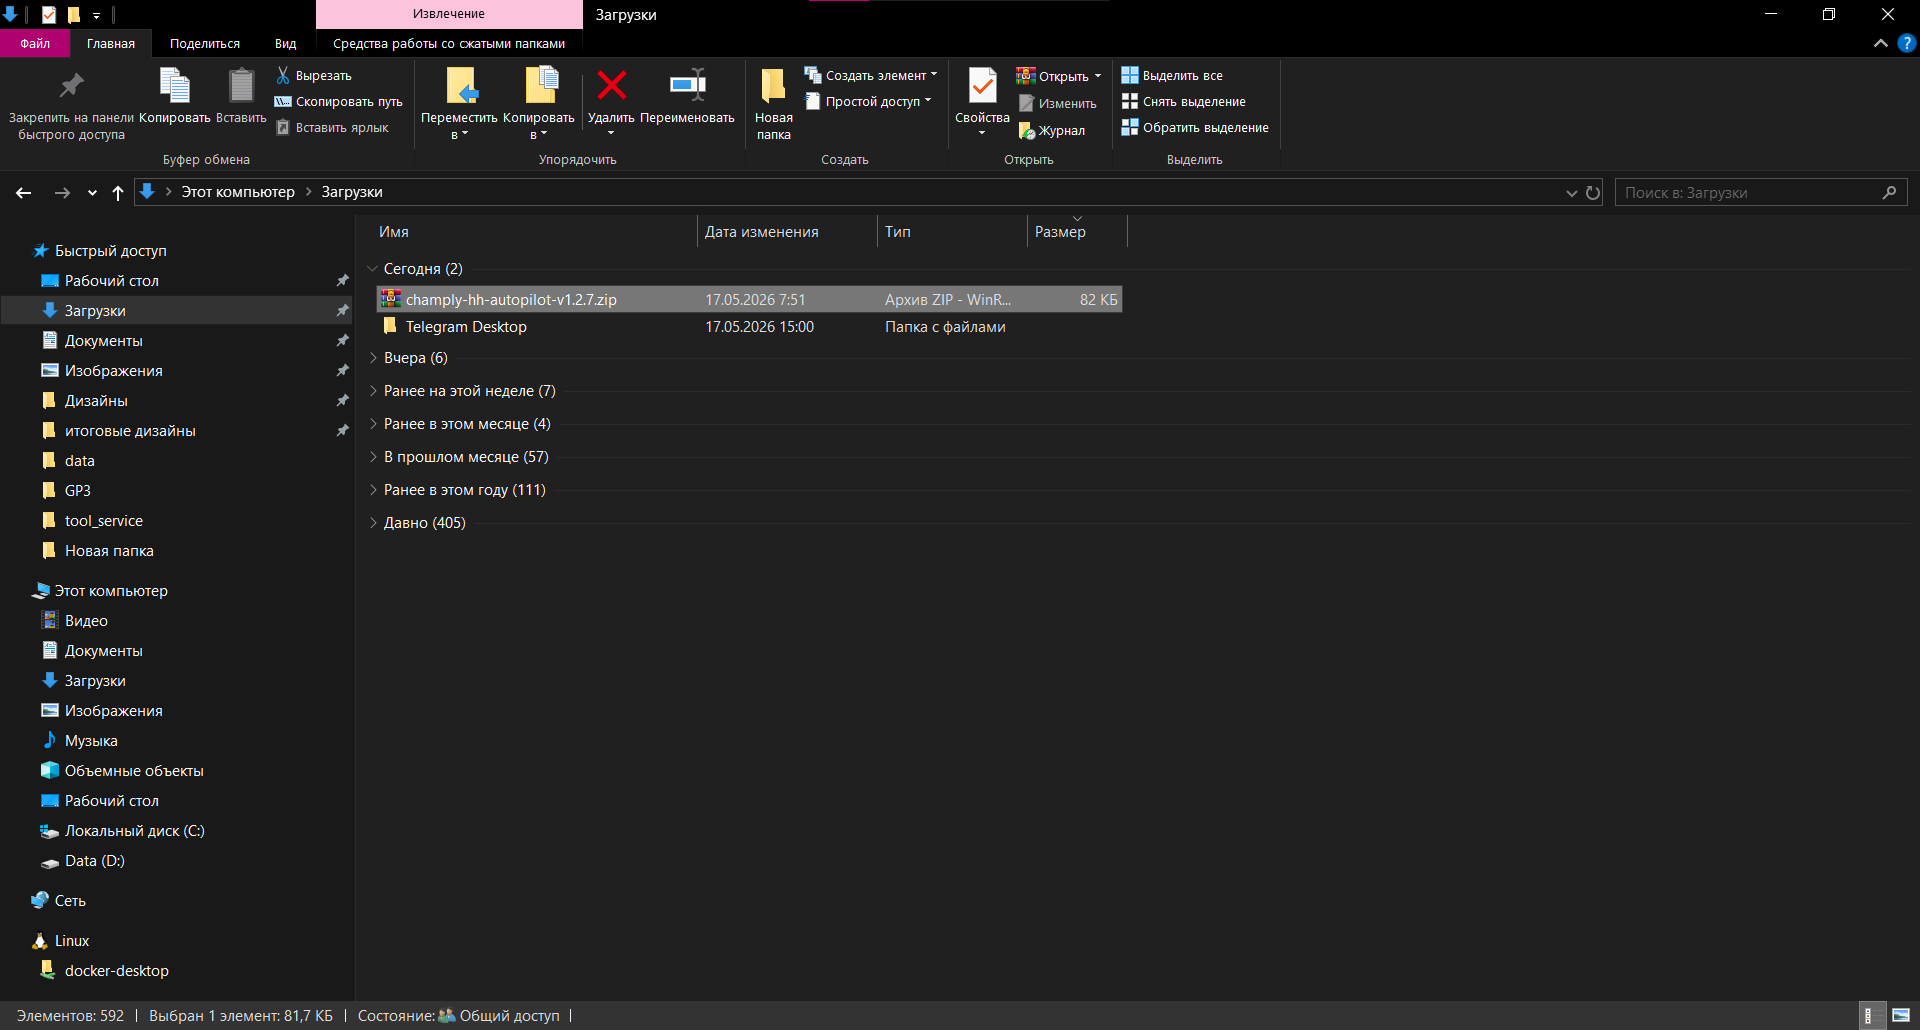Viewport: 1920px width, 1030px height.
Task: Pin to Quick access panel icon
Action: pyautogui.click(x=71, y=86)
